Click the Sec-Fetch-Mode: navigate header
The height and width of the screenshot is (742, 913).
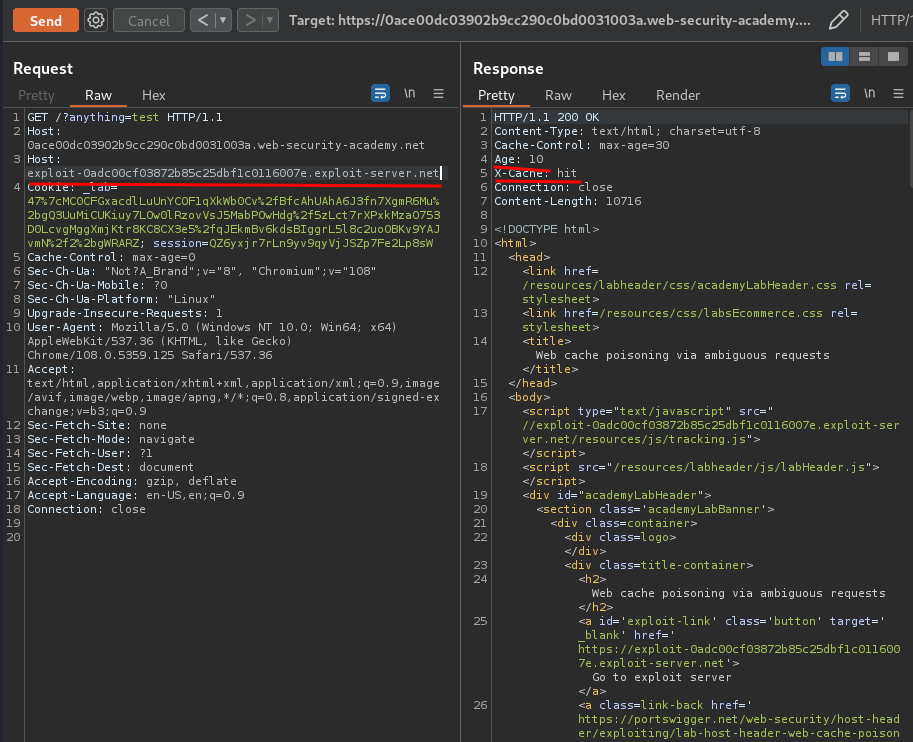click(x=111, y=439)
